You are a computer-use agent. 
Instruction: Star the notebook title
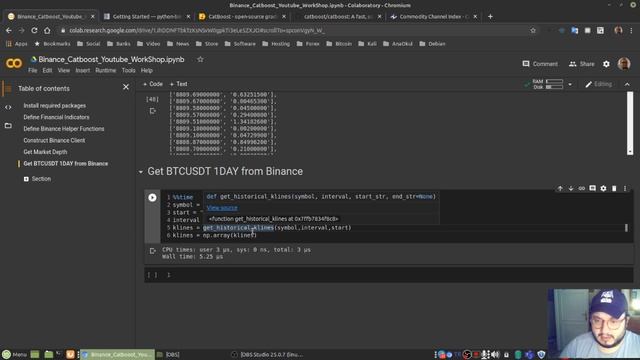[x=200, y=60]
